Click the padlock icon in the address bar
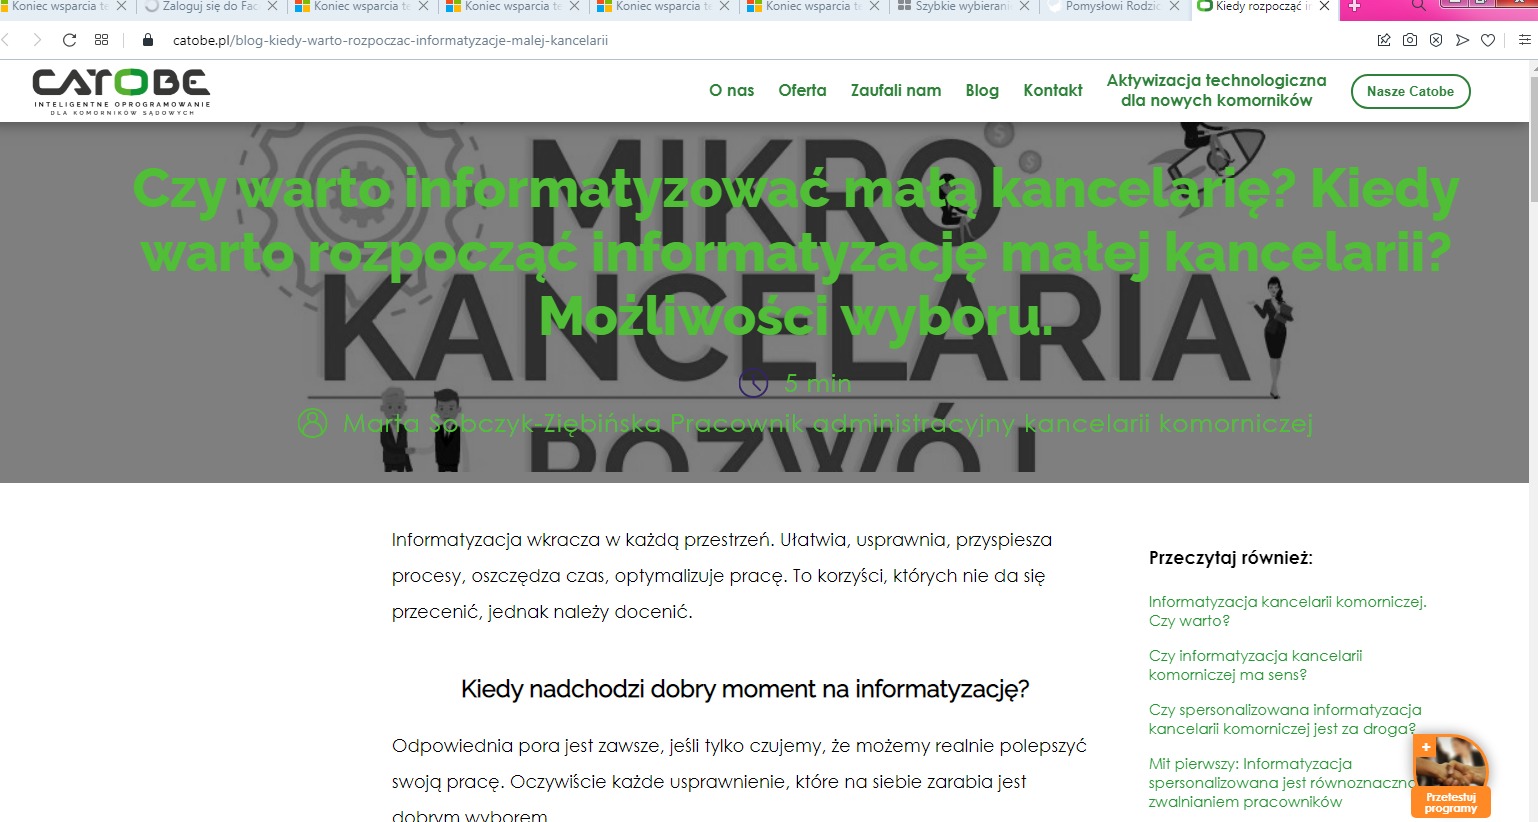Viewport: 1538px width, 822px height. pos(146,41)
